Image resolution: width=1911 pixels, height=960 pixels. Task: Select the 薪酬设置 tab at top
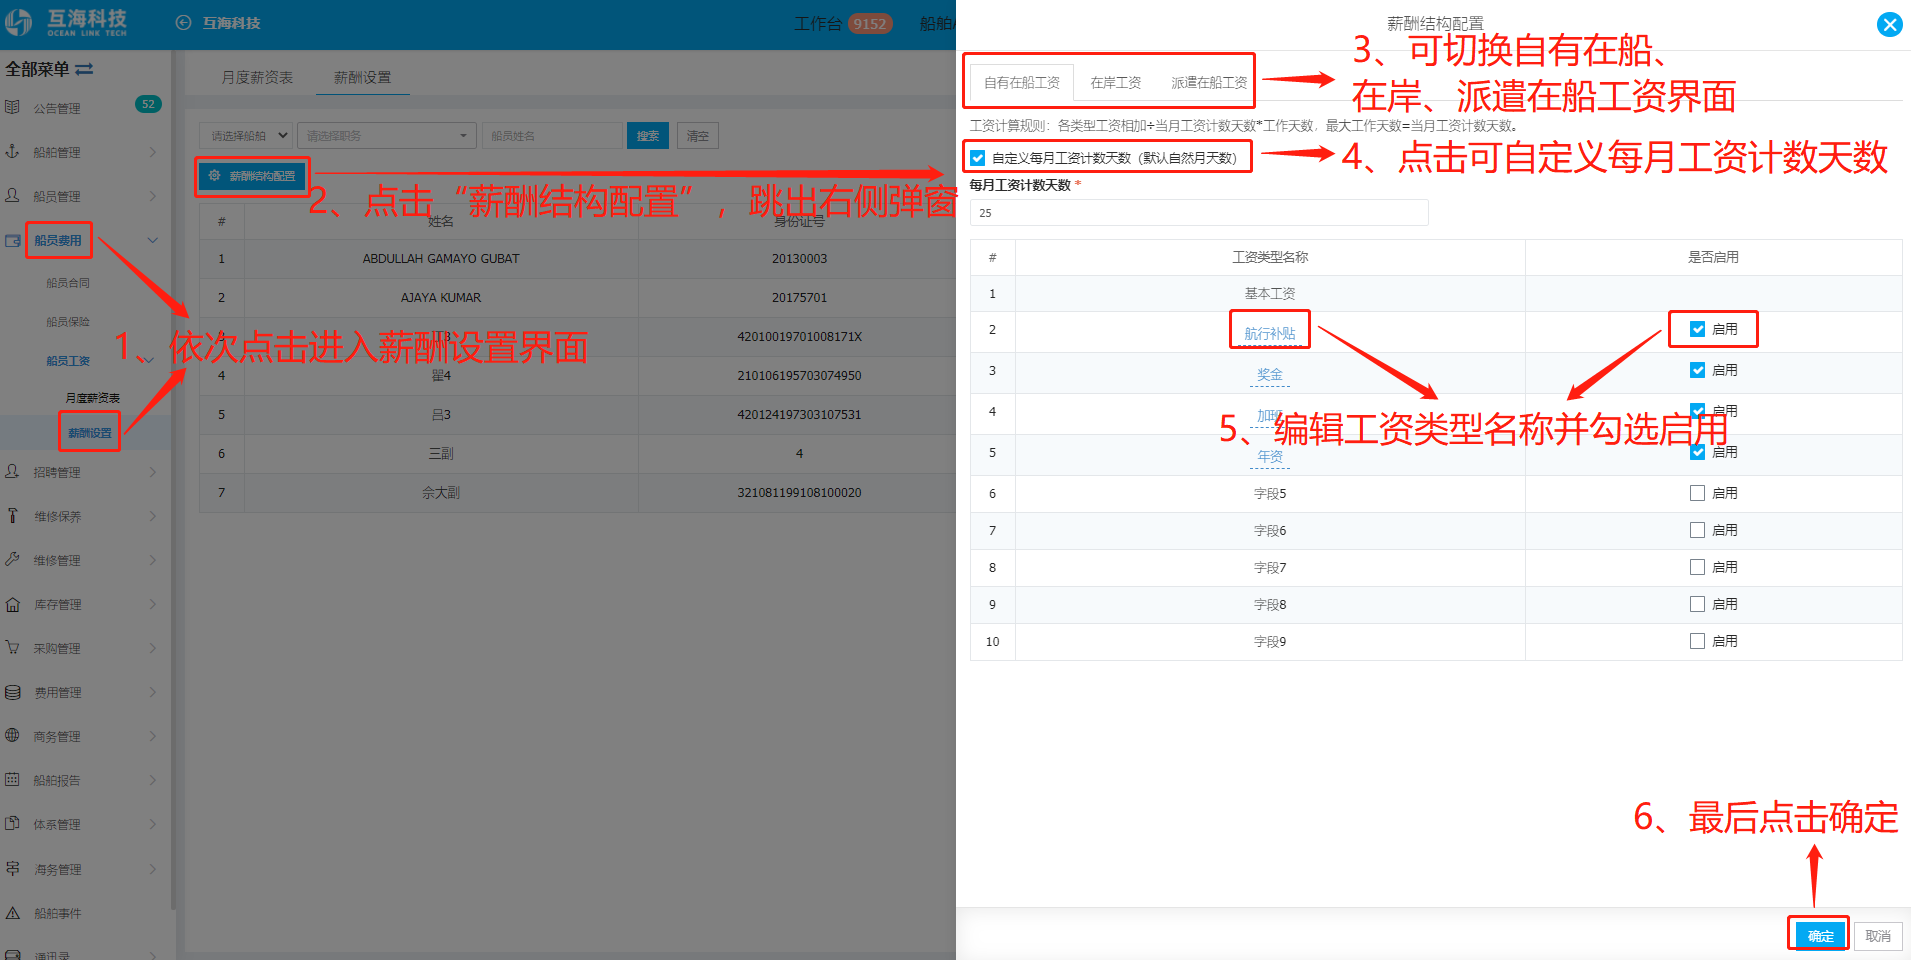click(362, 77)
